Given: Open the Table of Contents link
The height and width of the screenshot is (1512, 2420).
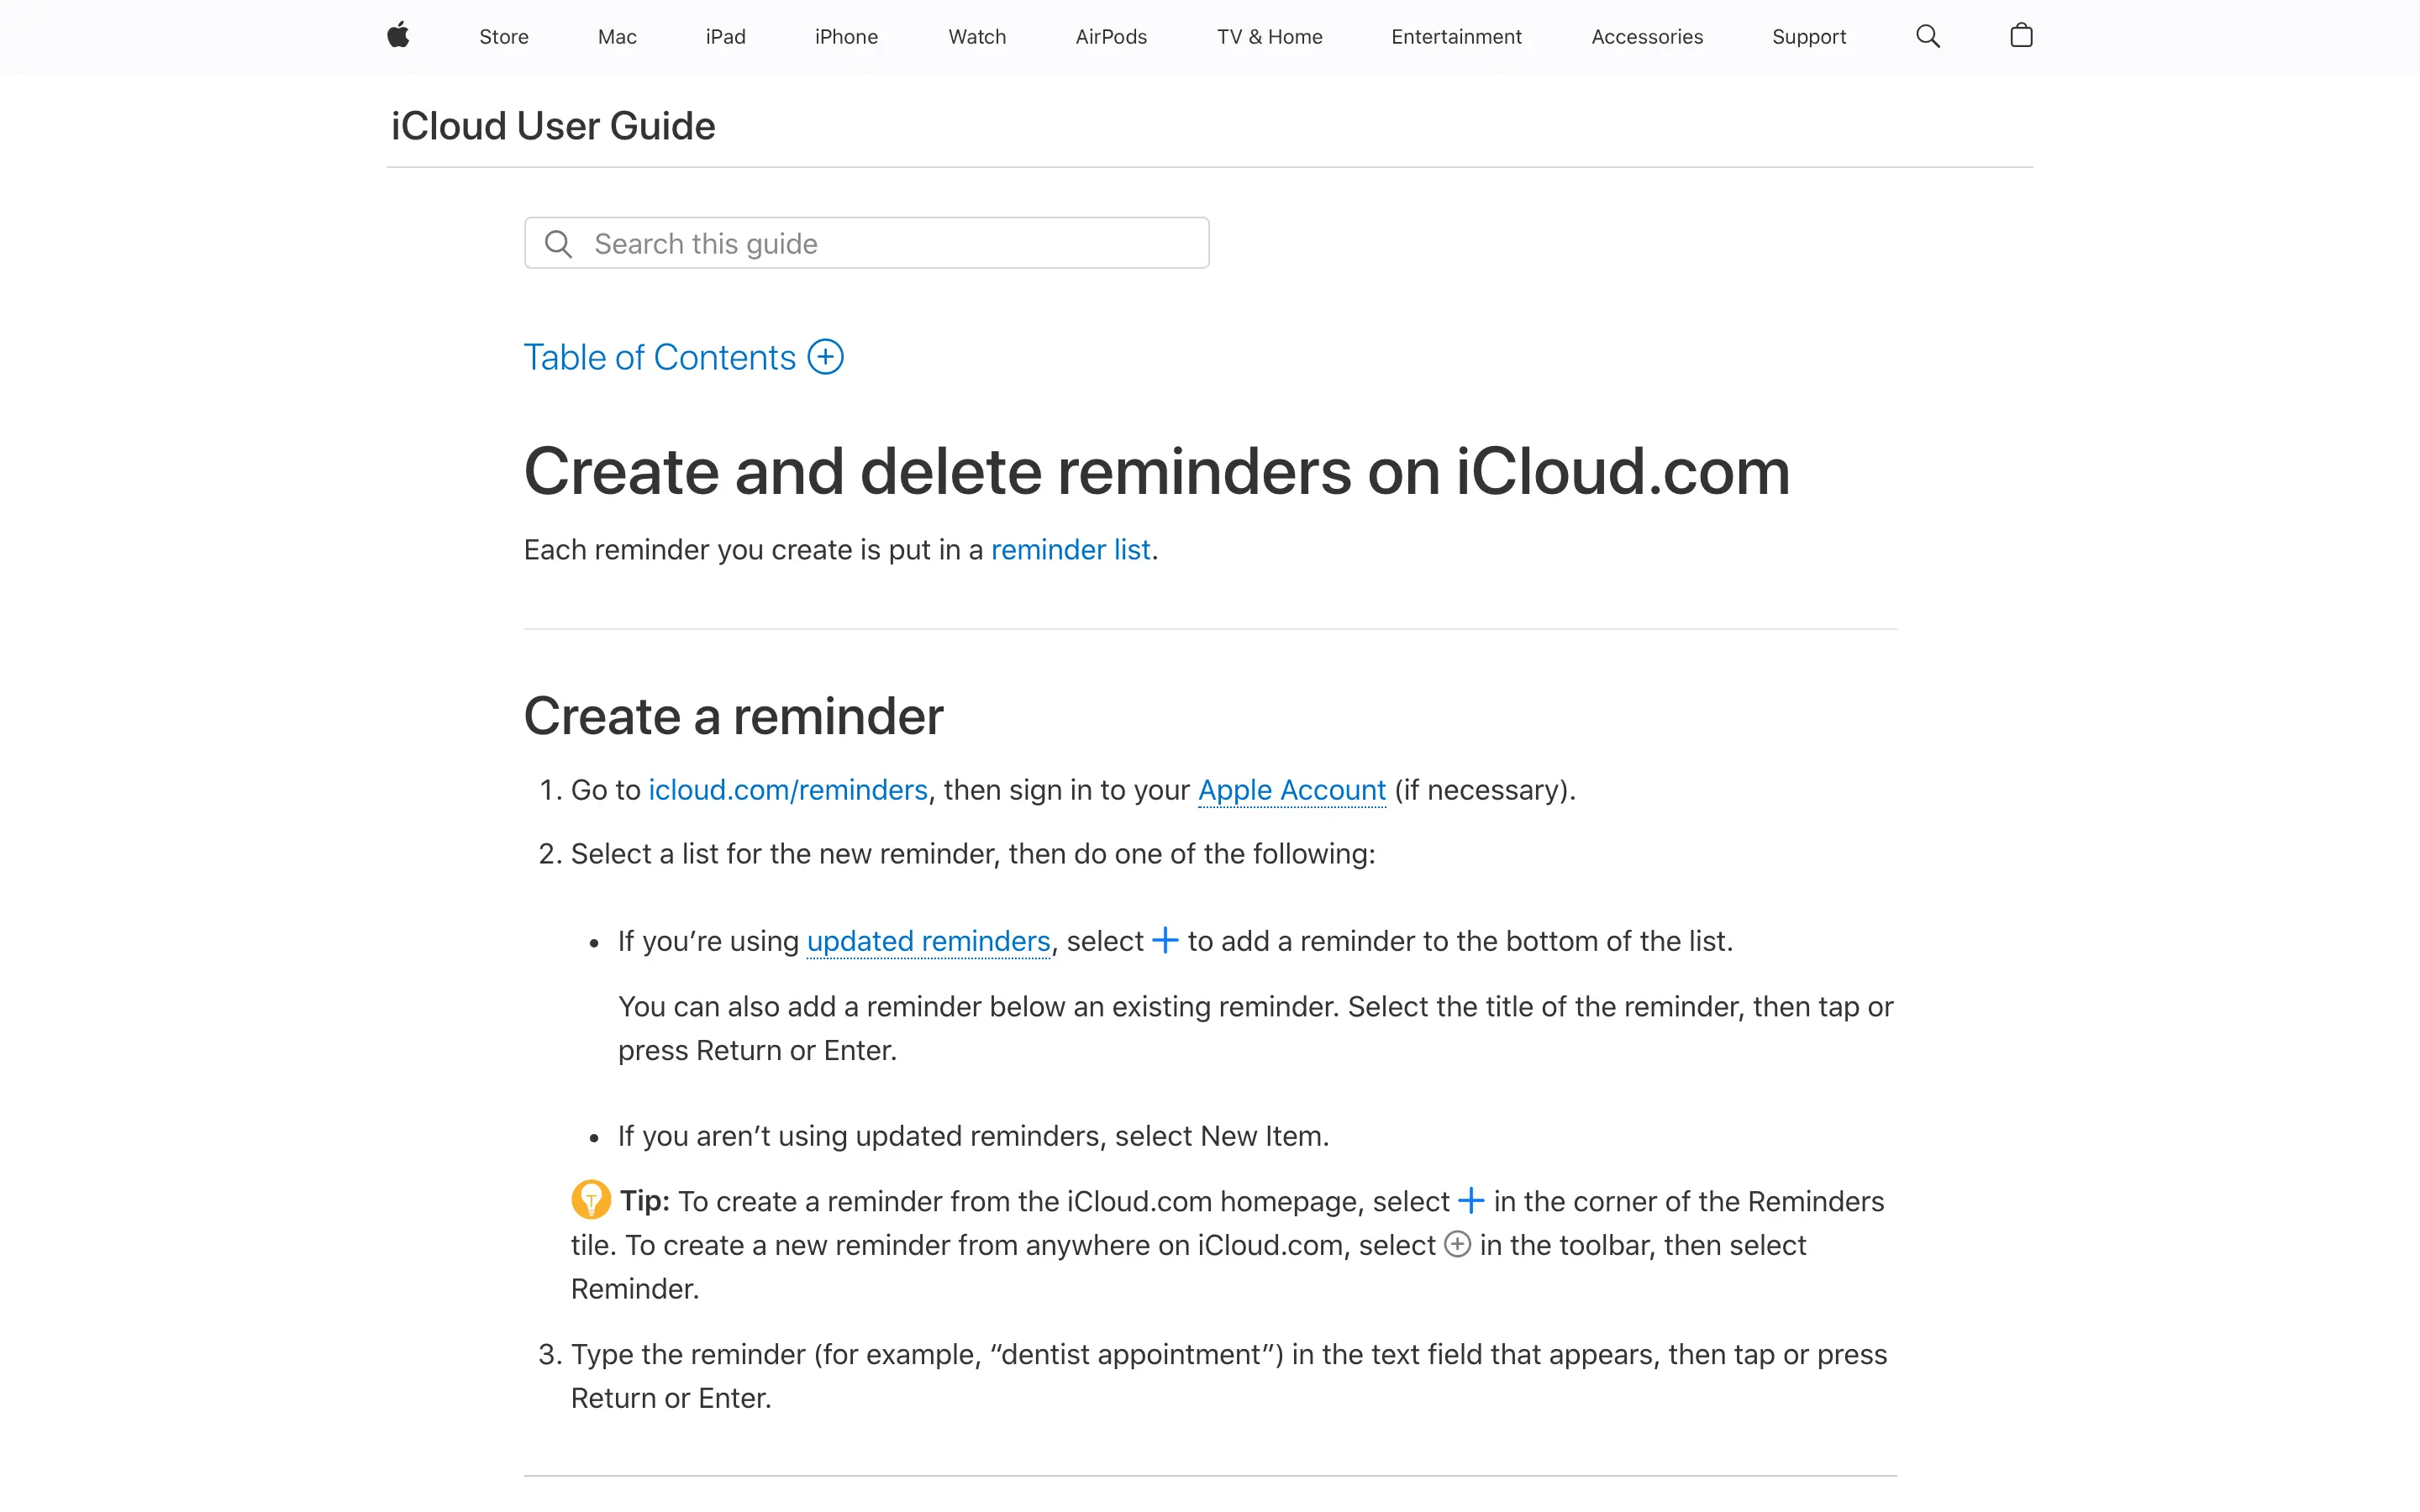Looking at the screenshot, I should click(x=659, y=357).
